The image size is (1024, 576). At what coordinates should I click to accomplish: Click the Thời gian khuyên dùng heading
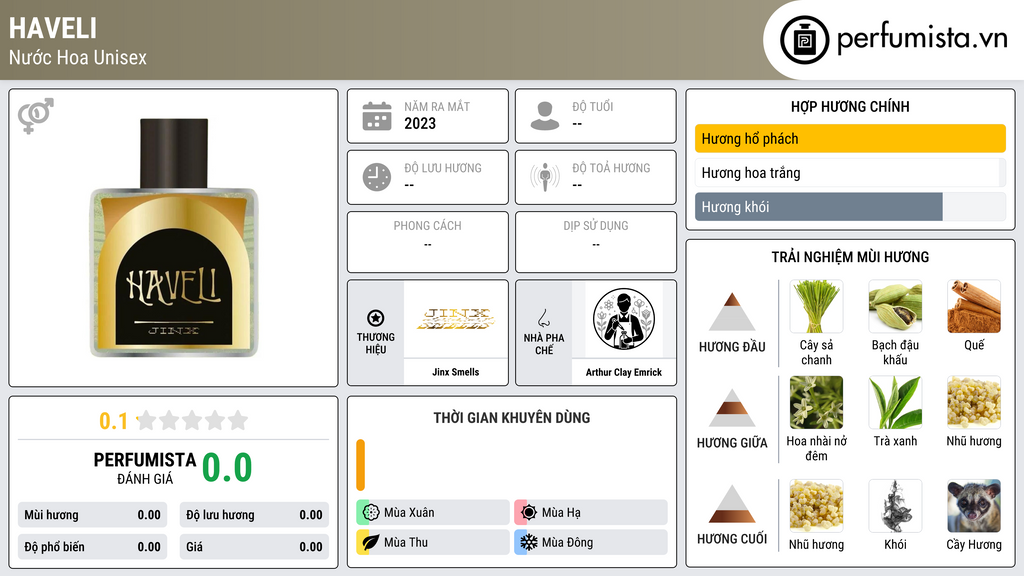click(x=511, y=417)
